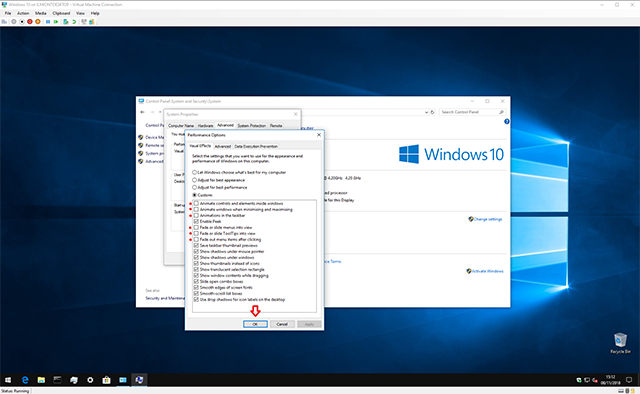Open the Action menu in VM Connection
The image size is (640, 394).
[x=23, y=13]
